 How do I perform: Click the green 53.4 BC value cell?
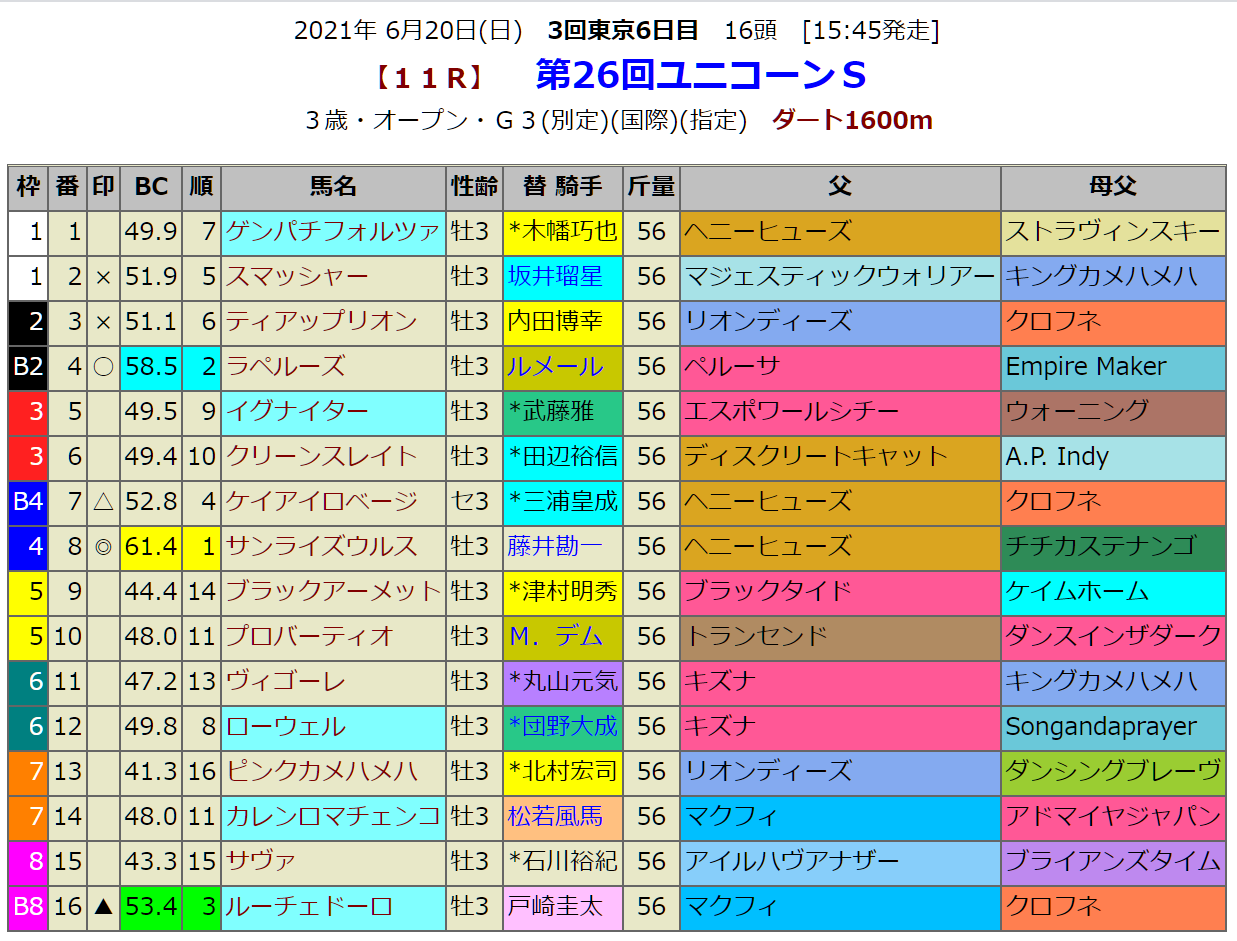(x=151, y=907)
